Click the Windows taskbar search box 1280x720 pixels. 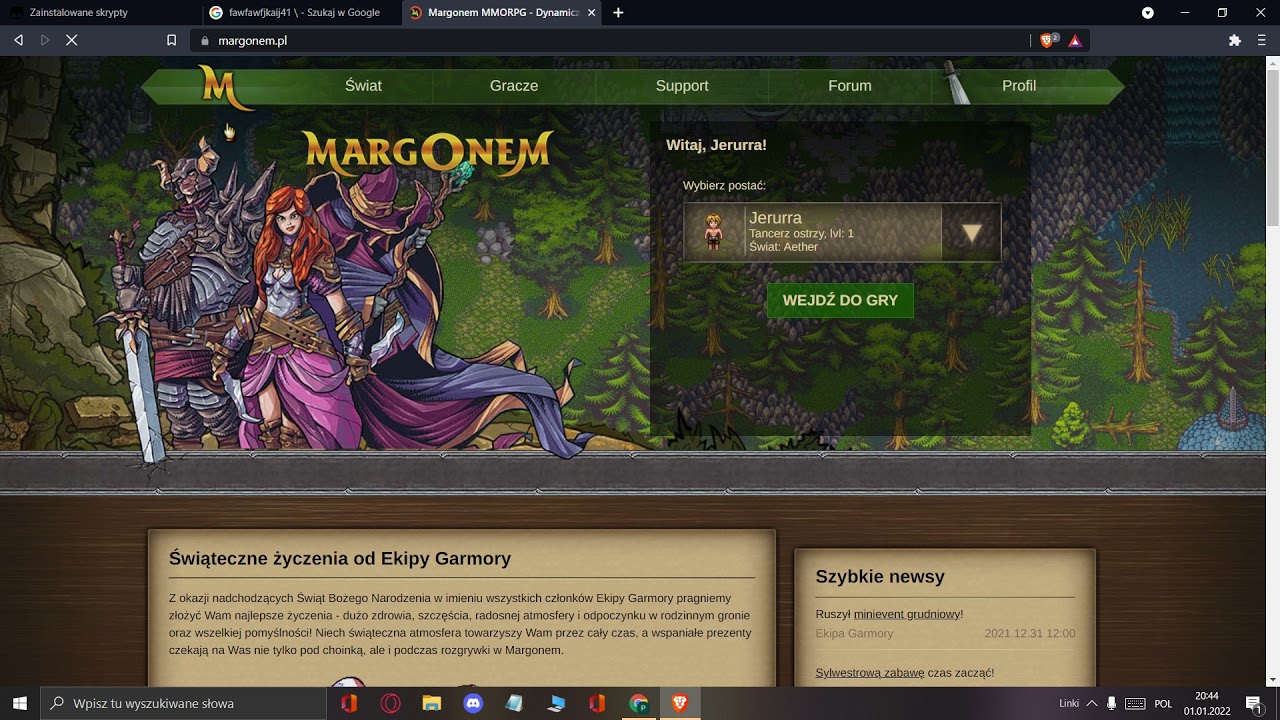coord(183,703)
